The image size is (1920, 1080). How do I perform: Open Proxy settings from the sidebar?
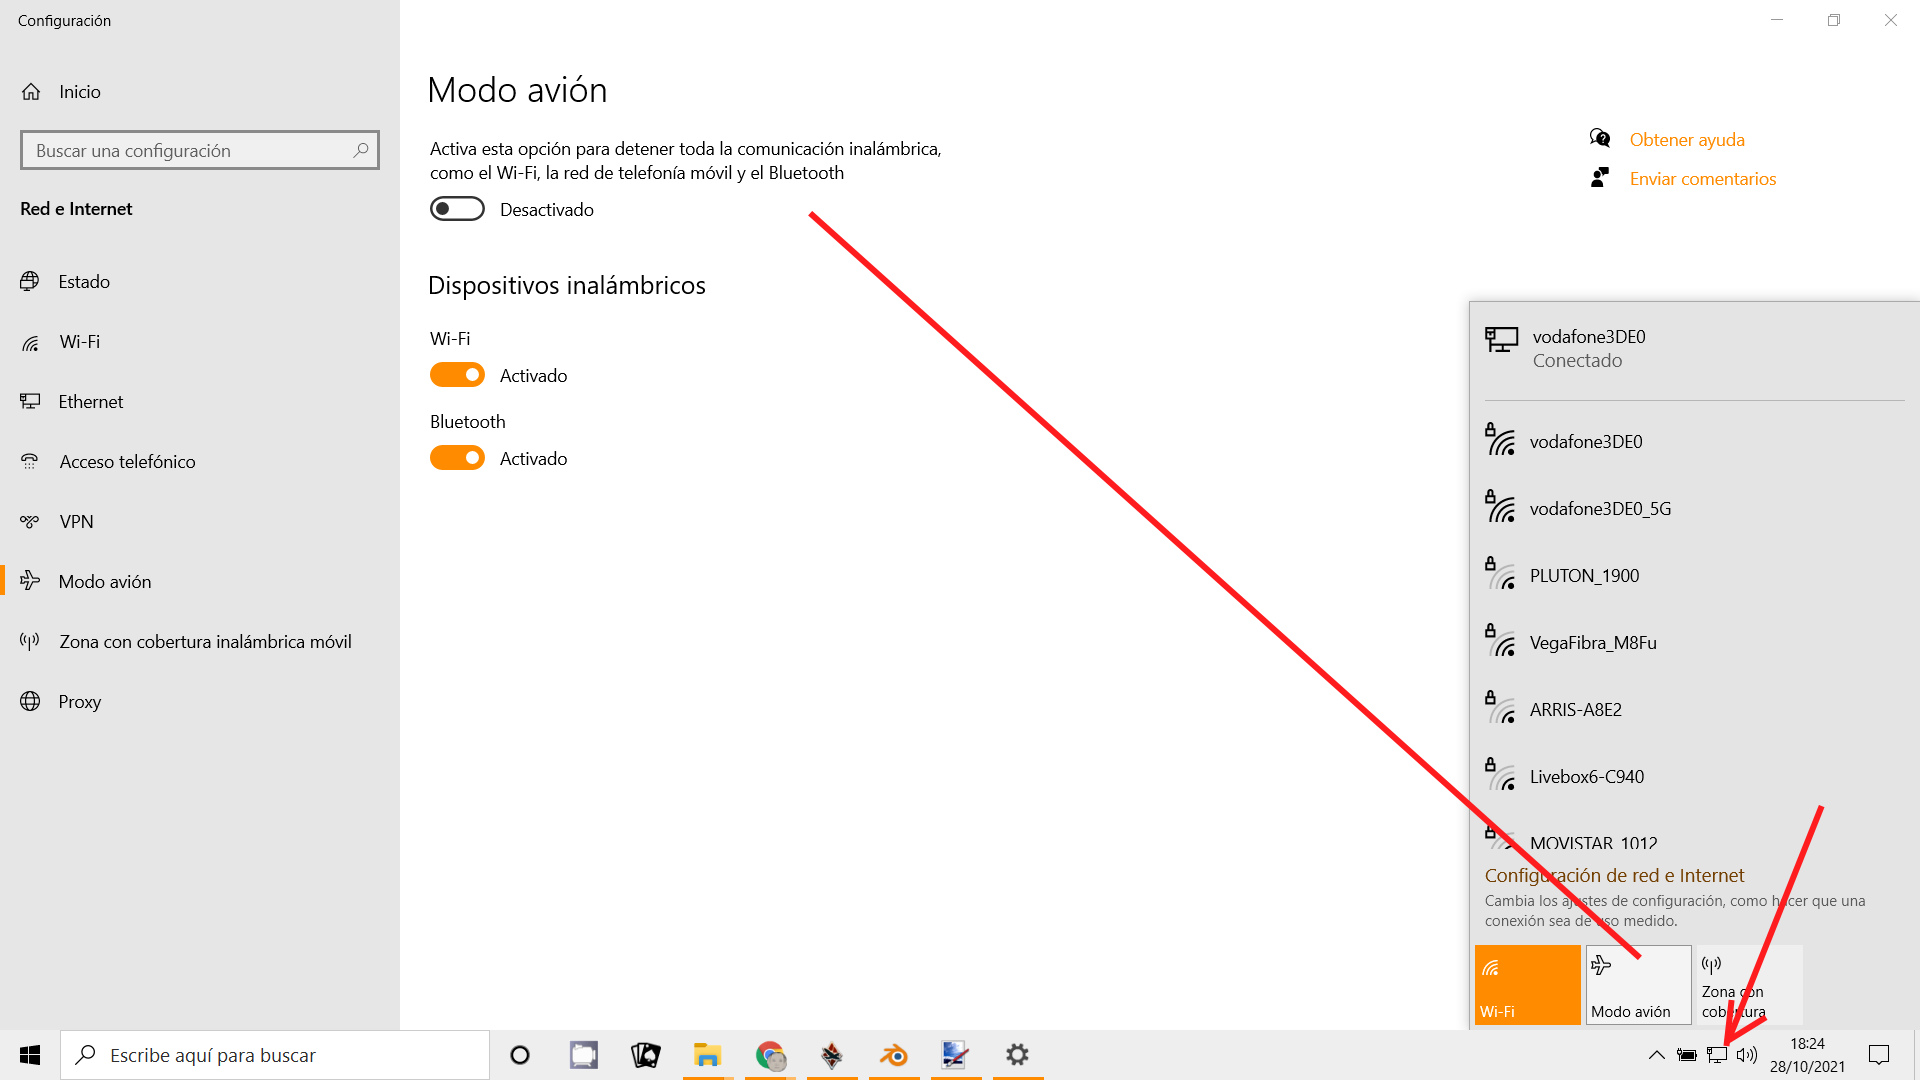tap(79, 702)
